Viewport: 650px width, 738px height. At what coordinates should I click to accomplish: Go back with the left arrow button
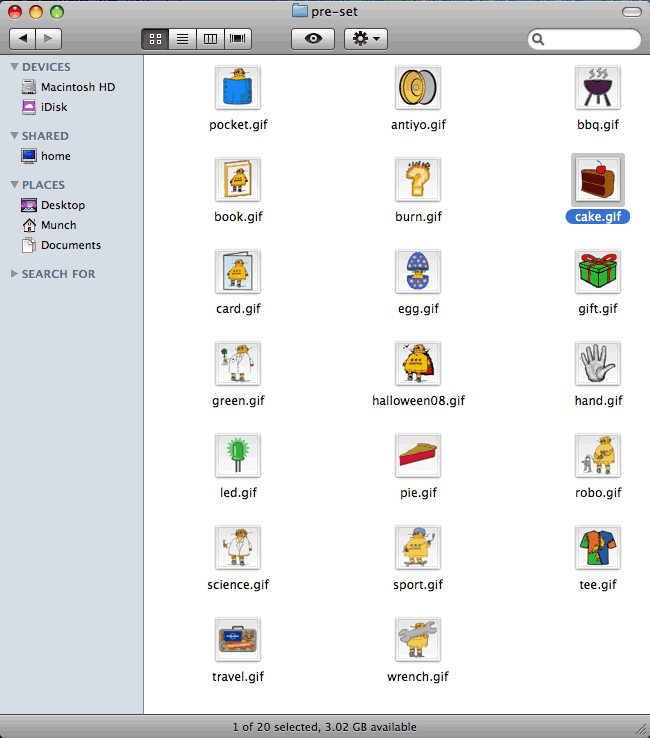[x=22, y=39]
